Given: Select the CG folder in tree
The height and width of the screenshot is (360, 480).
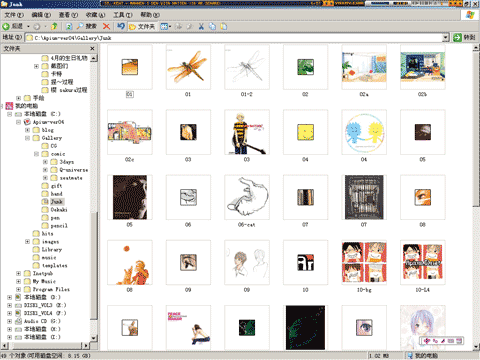Looking at the screenshot, I should 54,146.
